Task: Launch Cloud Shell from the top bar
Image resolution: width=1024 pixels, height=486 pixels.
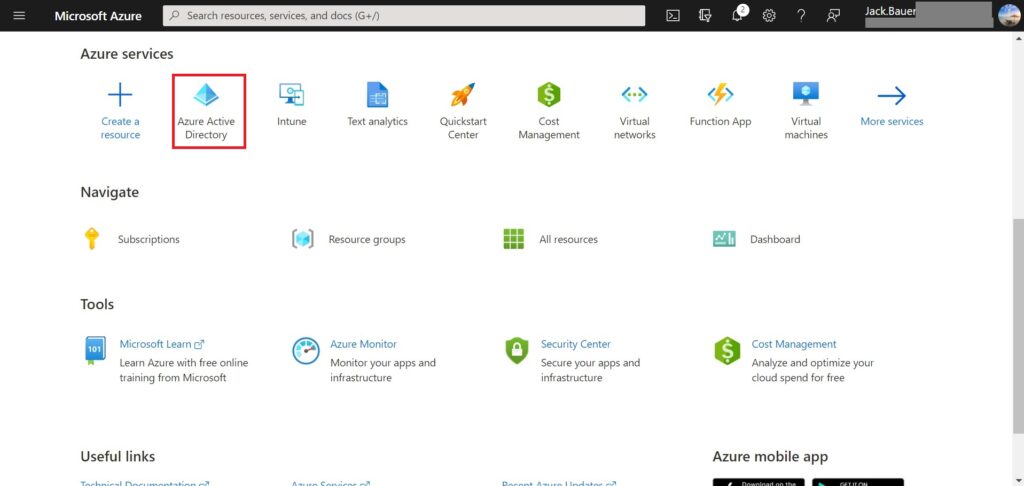Action: (674, 16)
